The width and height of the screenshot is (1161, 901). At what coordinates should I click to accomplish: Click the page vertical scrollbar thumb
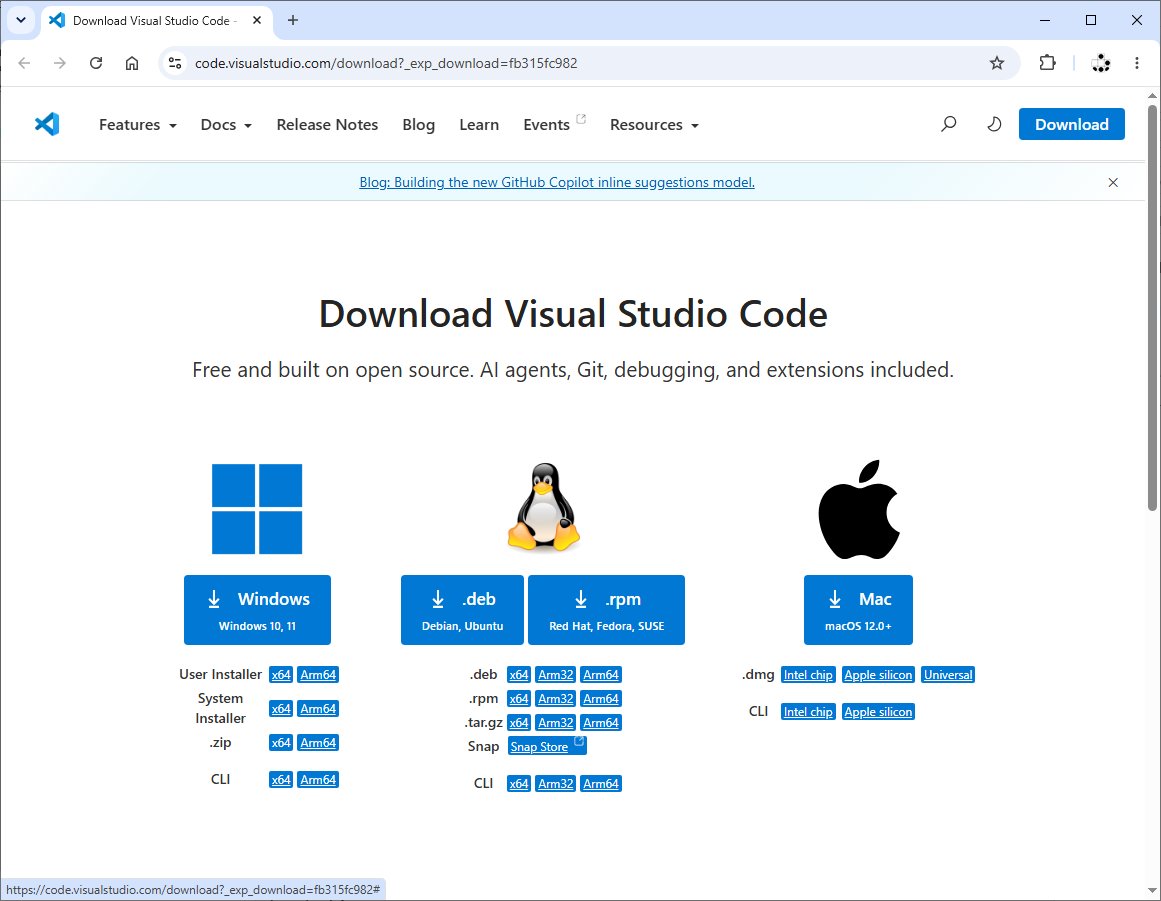pyautogui.click(x=1152, y=307)
